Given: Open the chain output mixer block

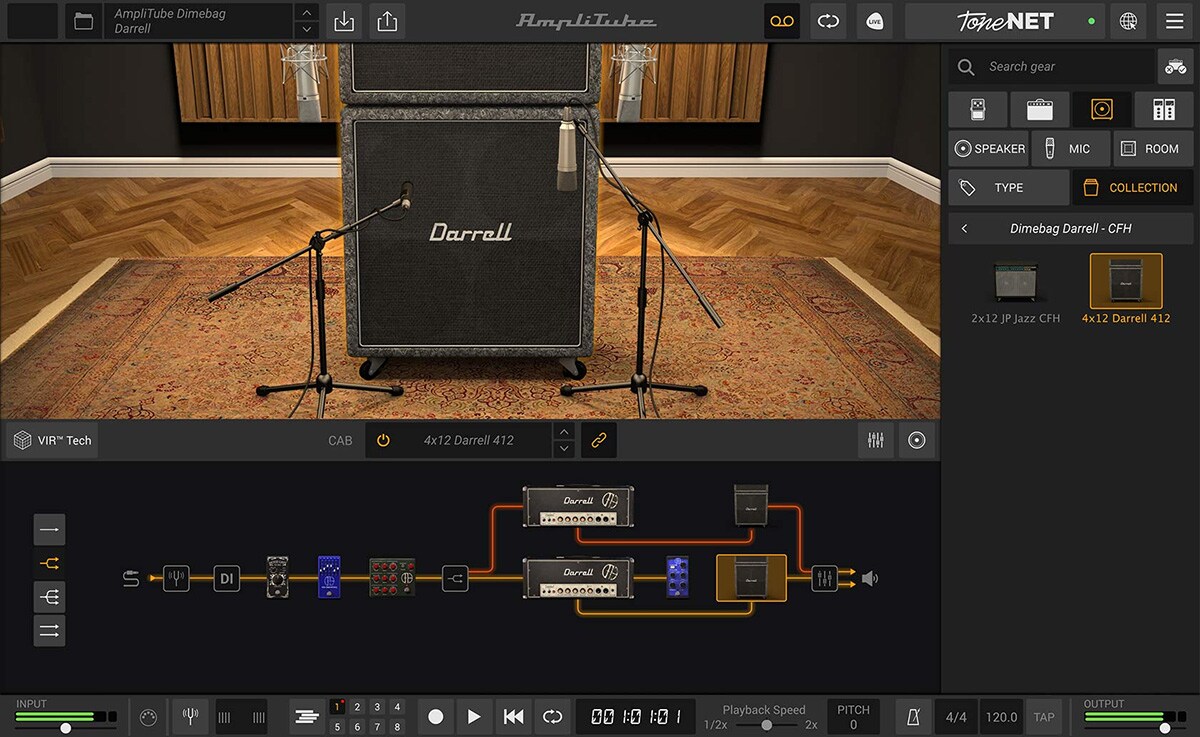Looking at the screenshot, I should pyautogui.click(x=824, y=578).
